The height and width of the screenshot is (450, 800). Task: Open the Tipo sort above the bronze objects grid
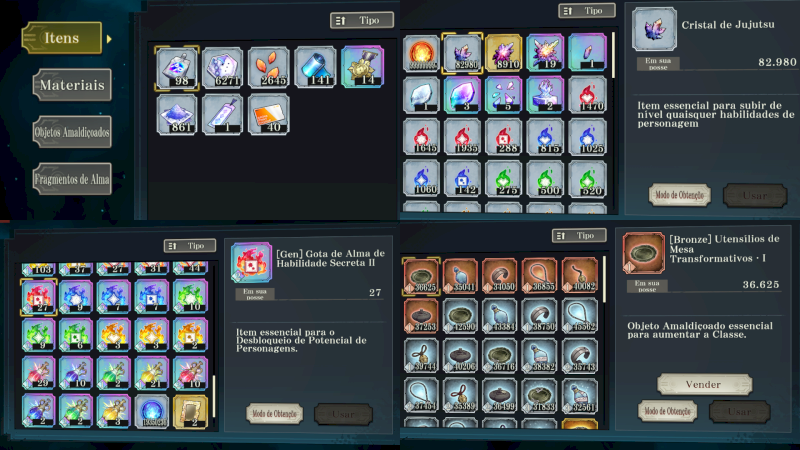tap(579, 235)
